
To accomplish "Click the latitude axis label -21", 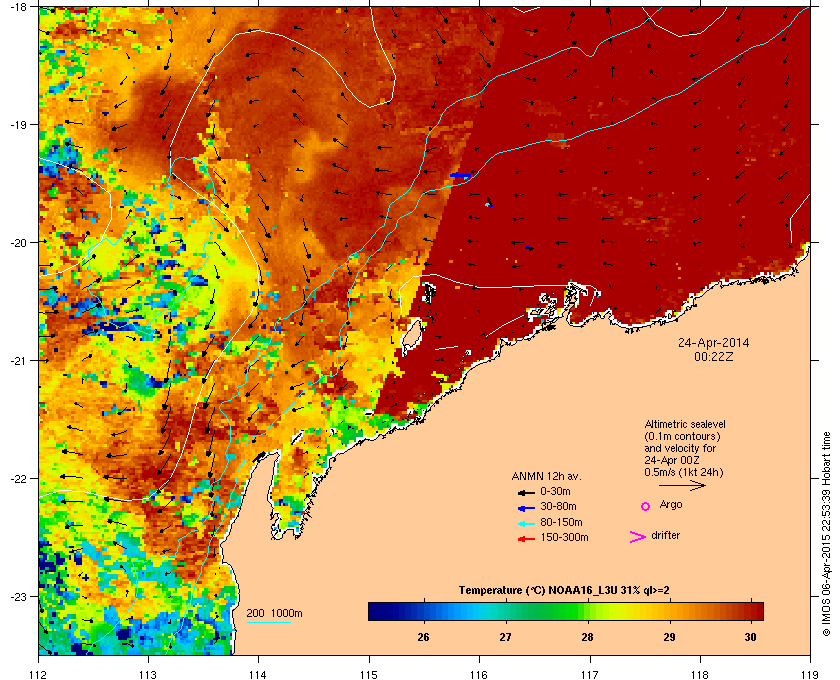I will point(18,360).
